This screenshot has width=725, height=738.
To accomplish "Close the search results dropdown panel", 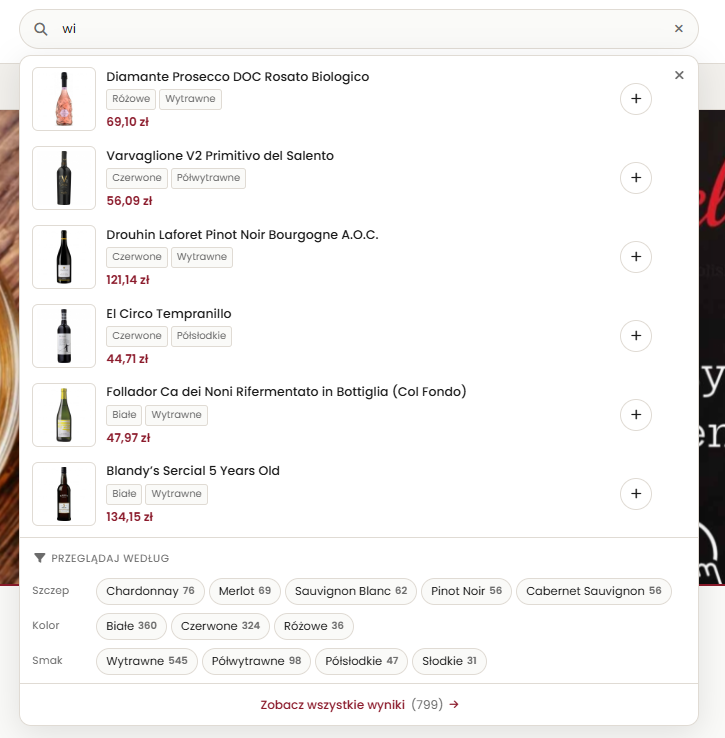I will click(x=679, y=75).
